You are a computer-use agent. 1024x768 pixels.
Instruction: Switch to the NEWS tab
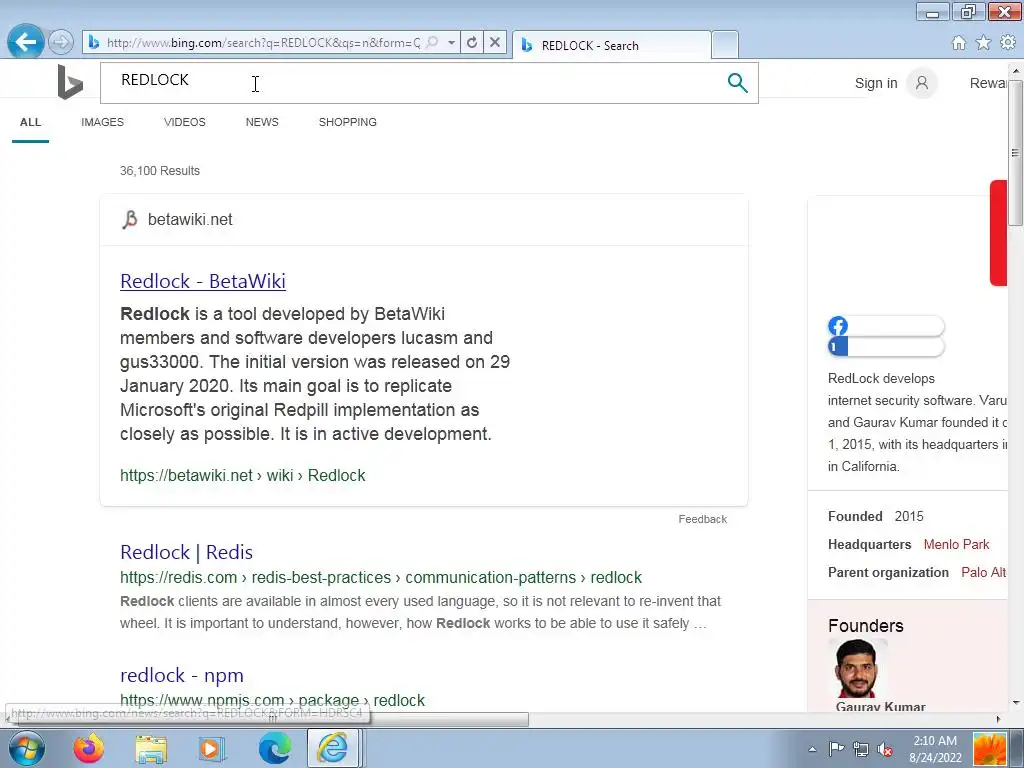pyautogui.click(x=262, y=122)
